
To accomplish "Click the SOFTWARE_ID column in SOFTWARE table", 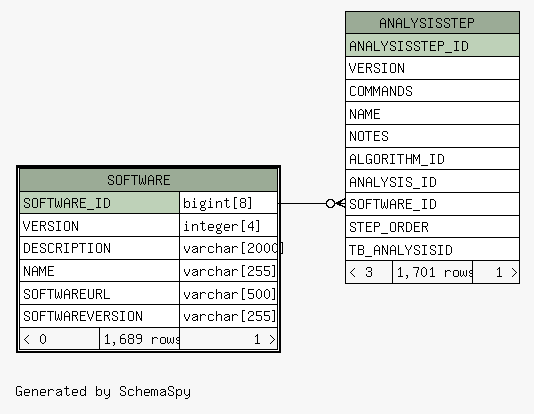I will (99, 203).
